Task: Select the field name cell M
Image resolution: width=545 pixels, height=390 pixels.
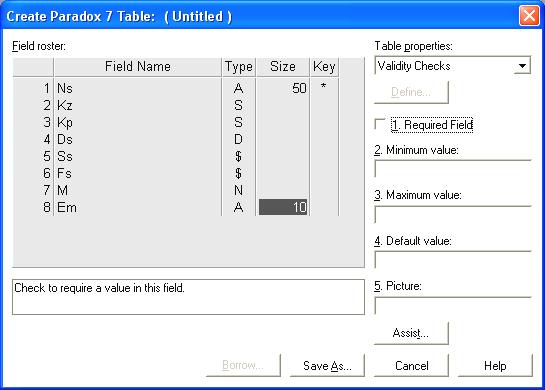Action: [x=138, y=190]
